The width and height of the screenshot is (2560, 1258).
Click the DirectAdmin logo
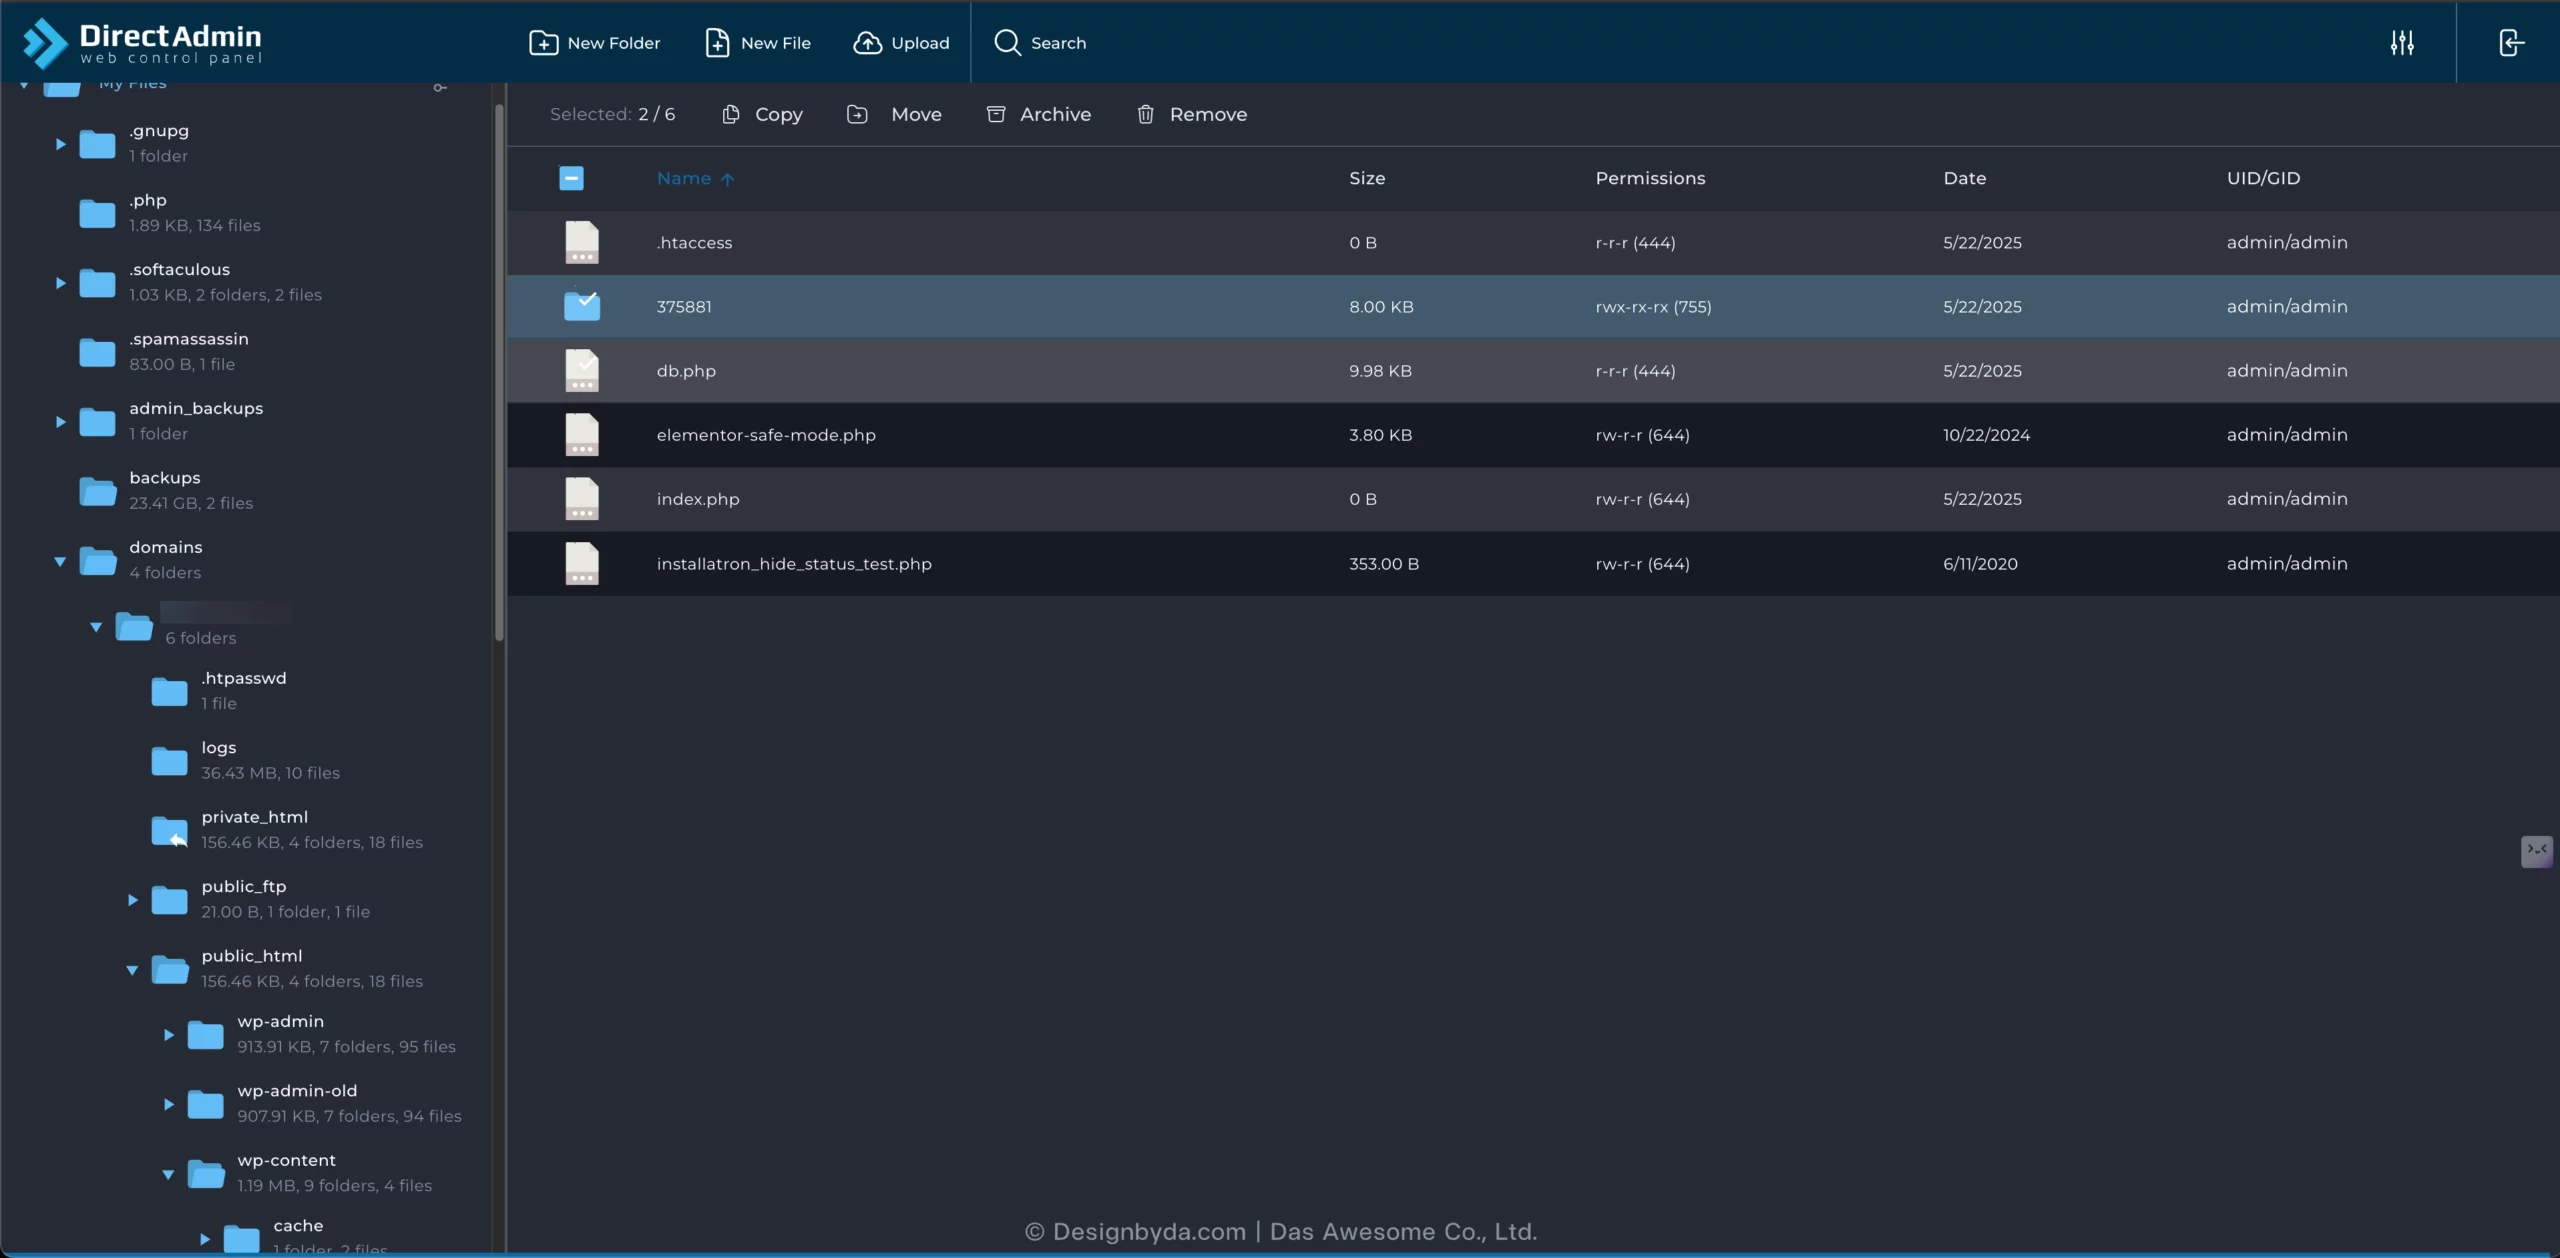[142, 43]
